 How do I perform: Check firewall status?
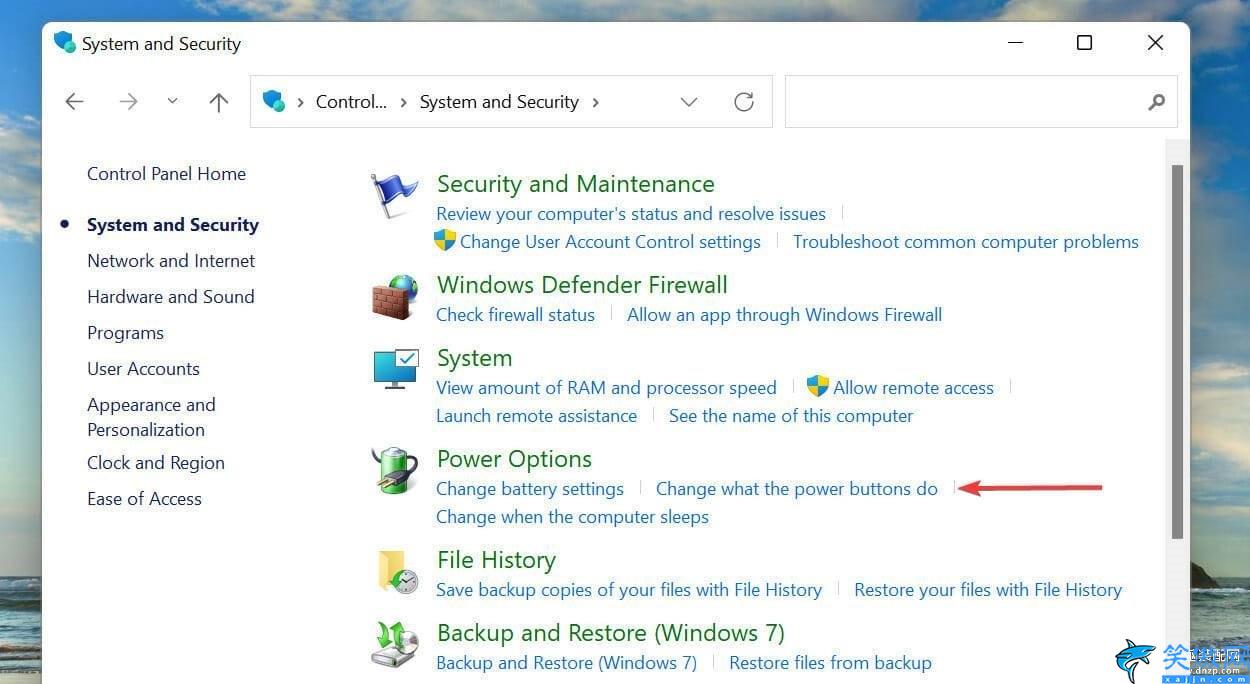tap(515, 315)
